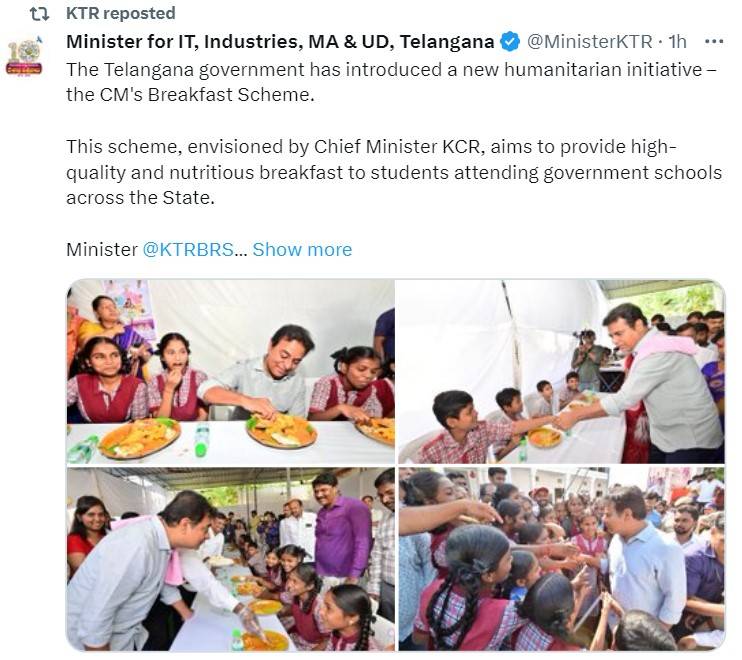Viewport: 742px width, 660px height.
Task: Click the repost arrows icon
Action: coord(39,14)
